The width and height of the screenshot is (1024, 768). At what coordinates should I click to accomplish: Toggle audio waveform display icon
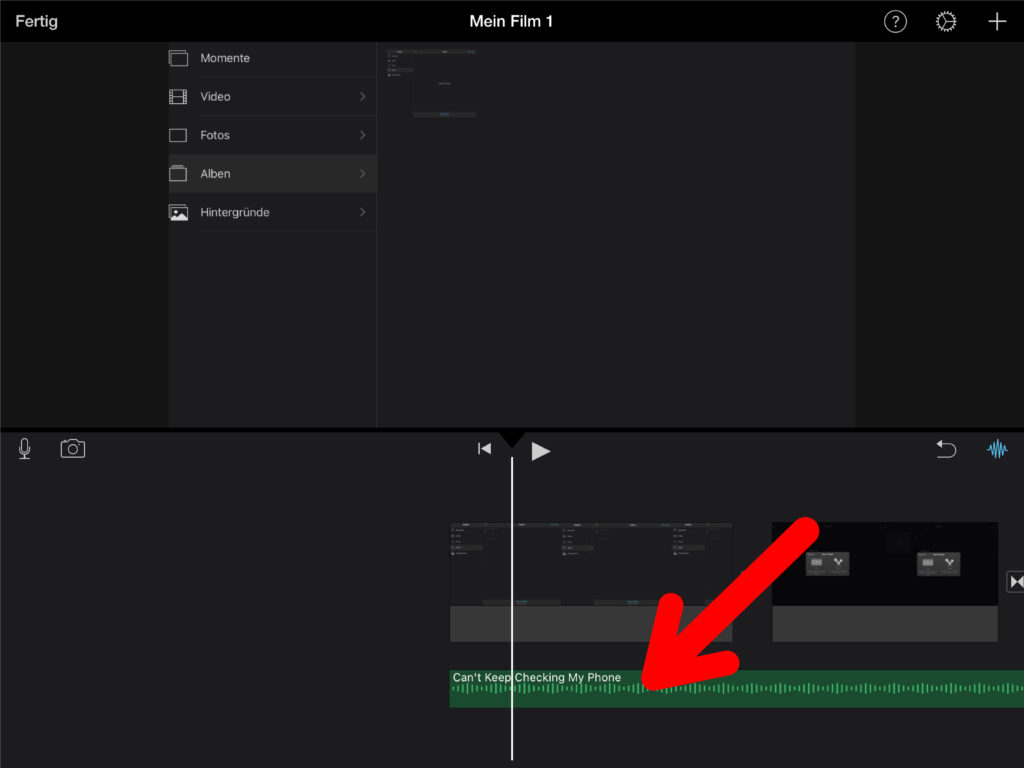coord(997,450)
